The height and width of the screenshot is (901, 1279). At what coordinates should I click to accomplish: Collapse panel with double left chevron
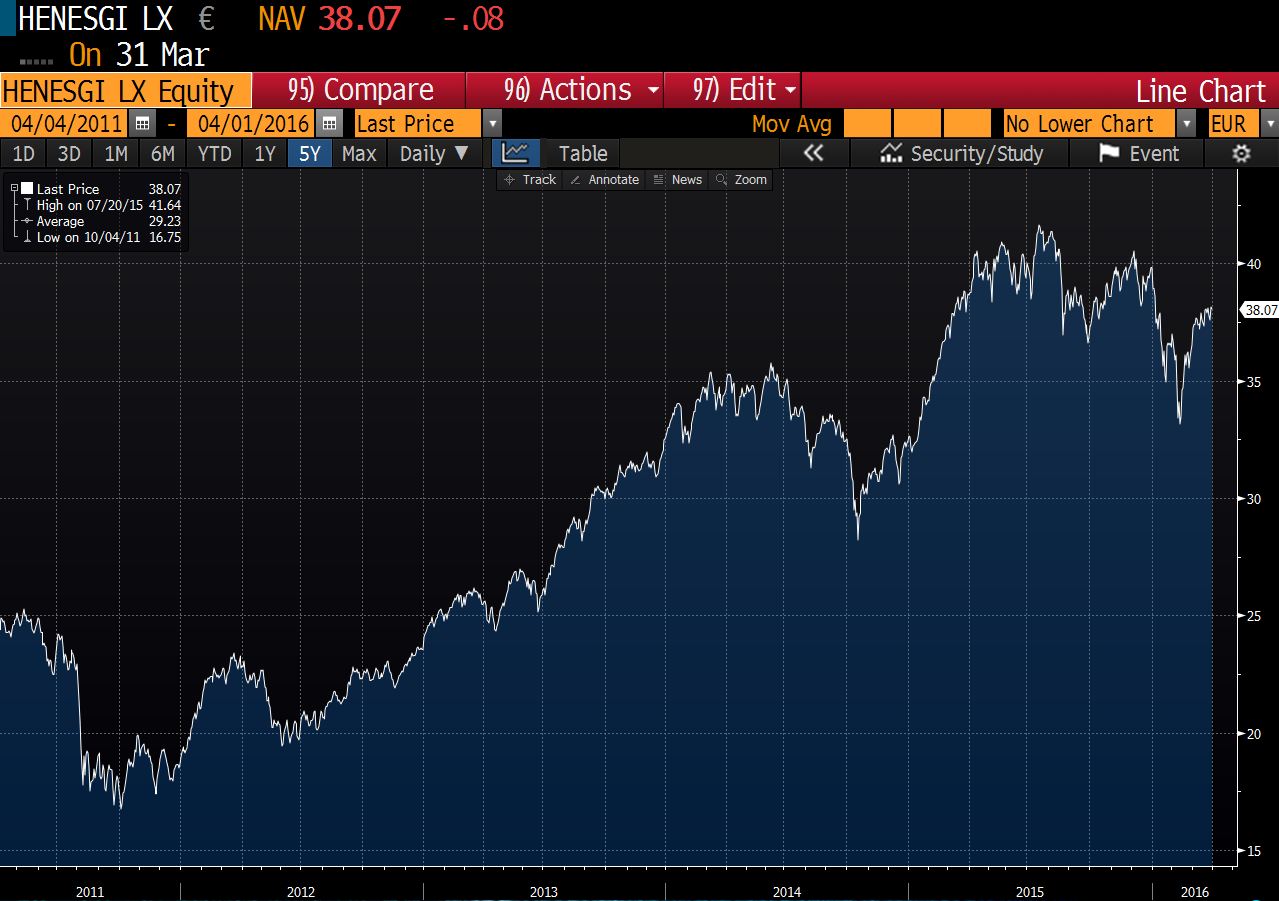pyautogui.click(x=813, y=153)
